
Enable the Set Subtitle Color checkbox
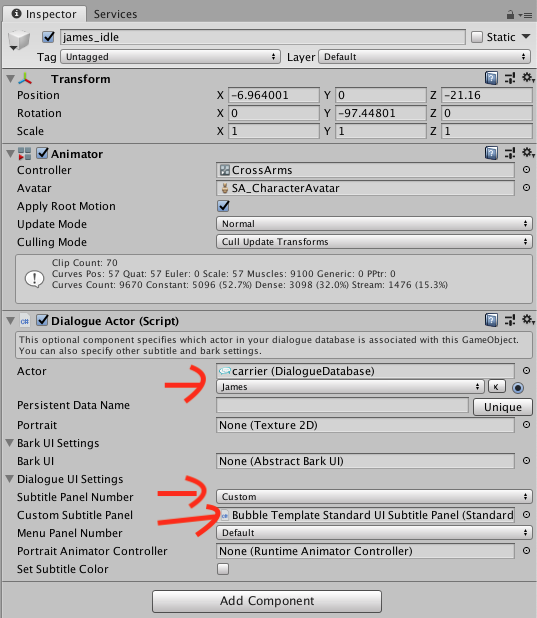(x=223, y=569)
